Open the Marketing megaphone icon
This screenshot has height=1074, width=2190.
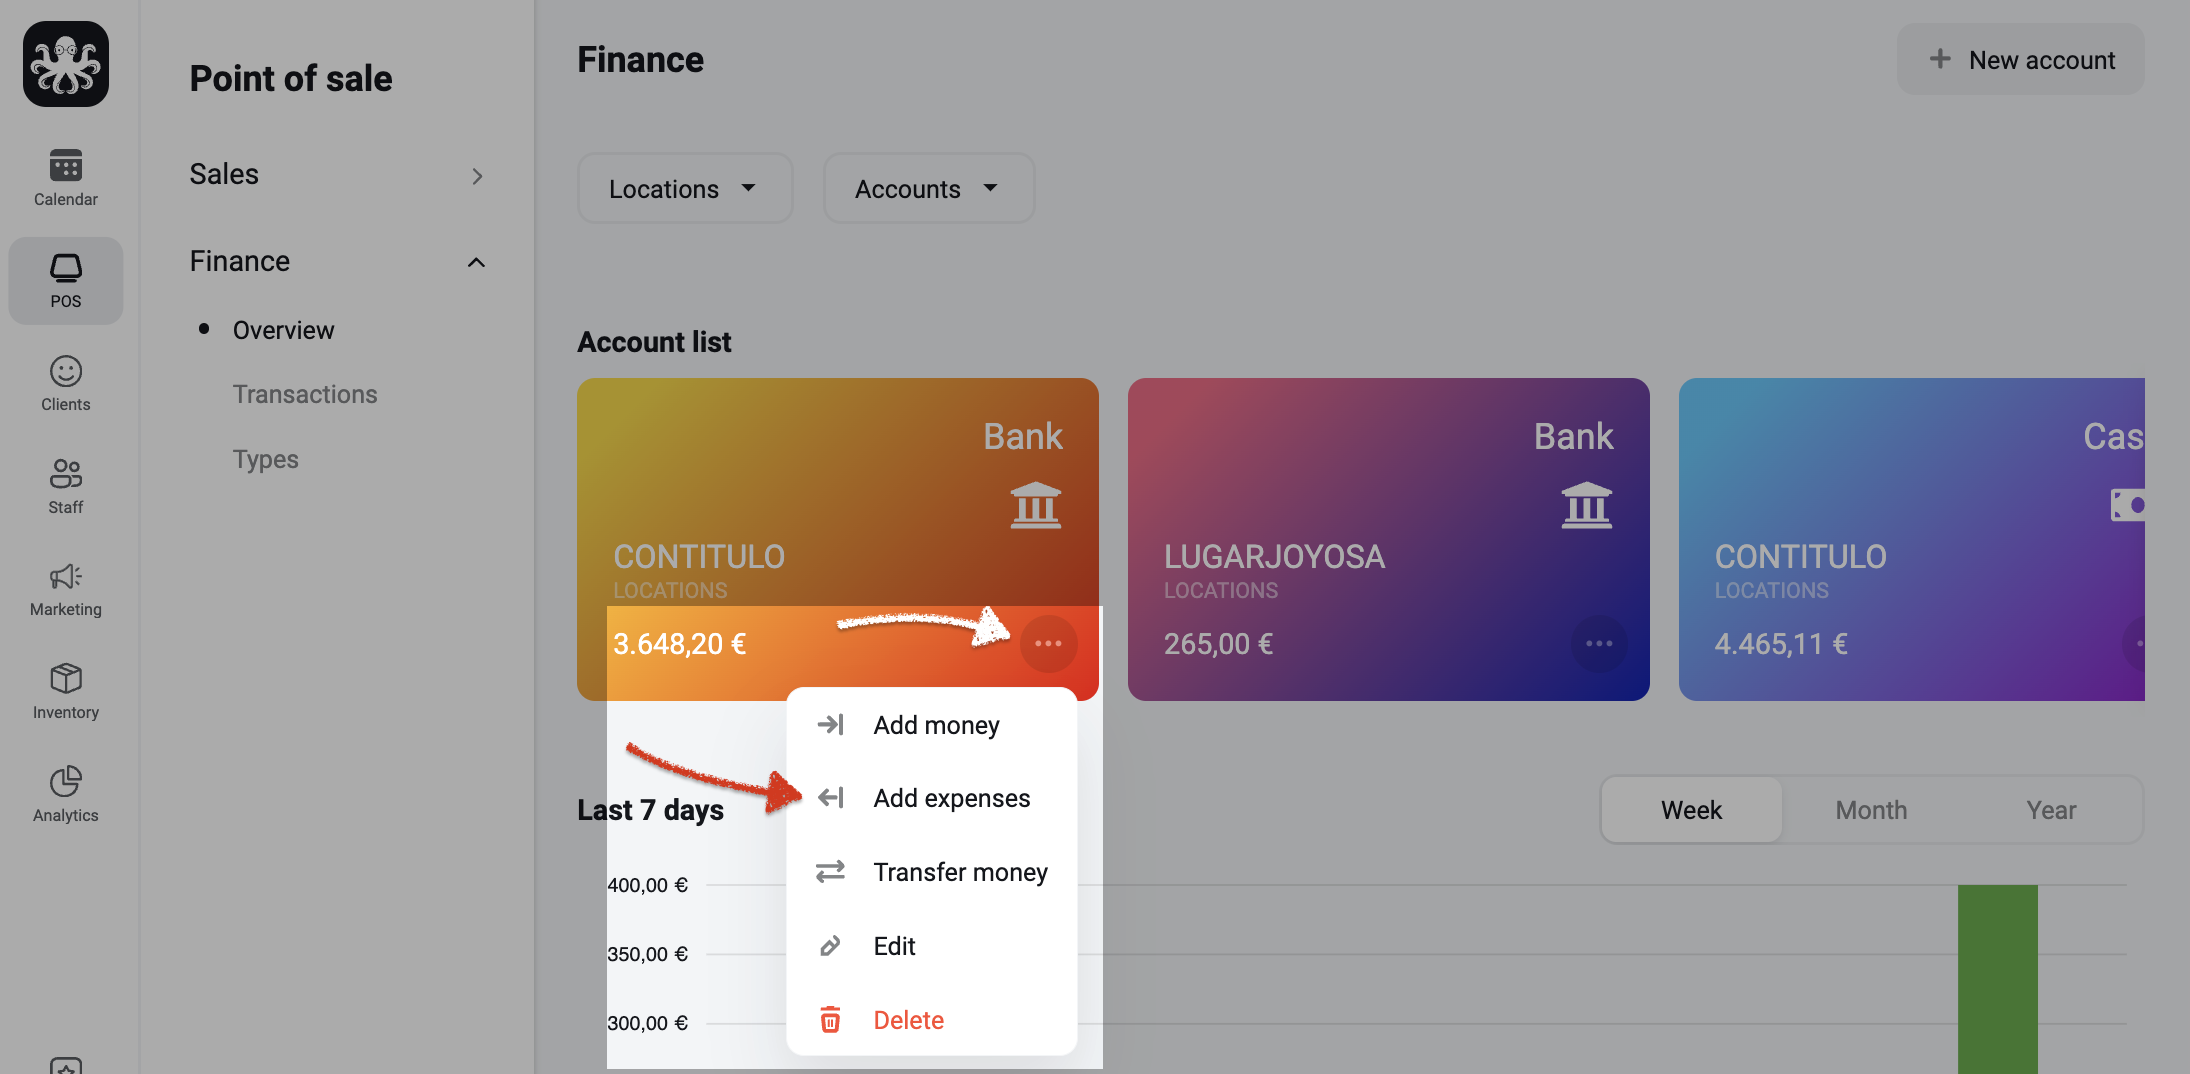click(66, 576)
